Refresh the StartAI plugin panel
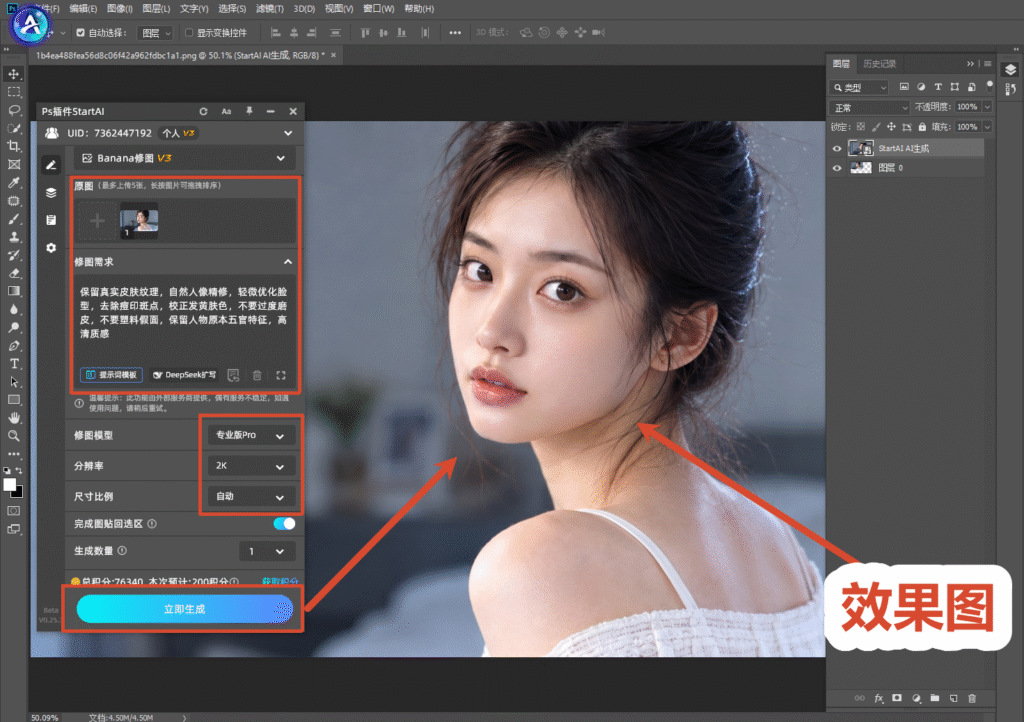Viewport: 1024px width, 722px height. tap(204, 112)
